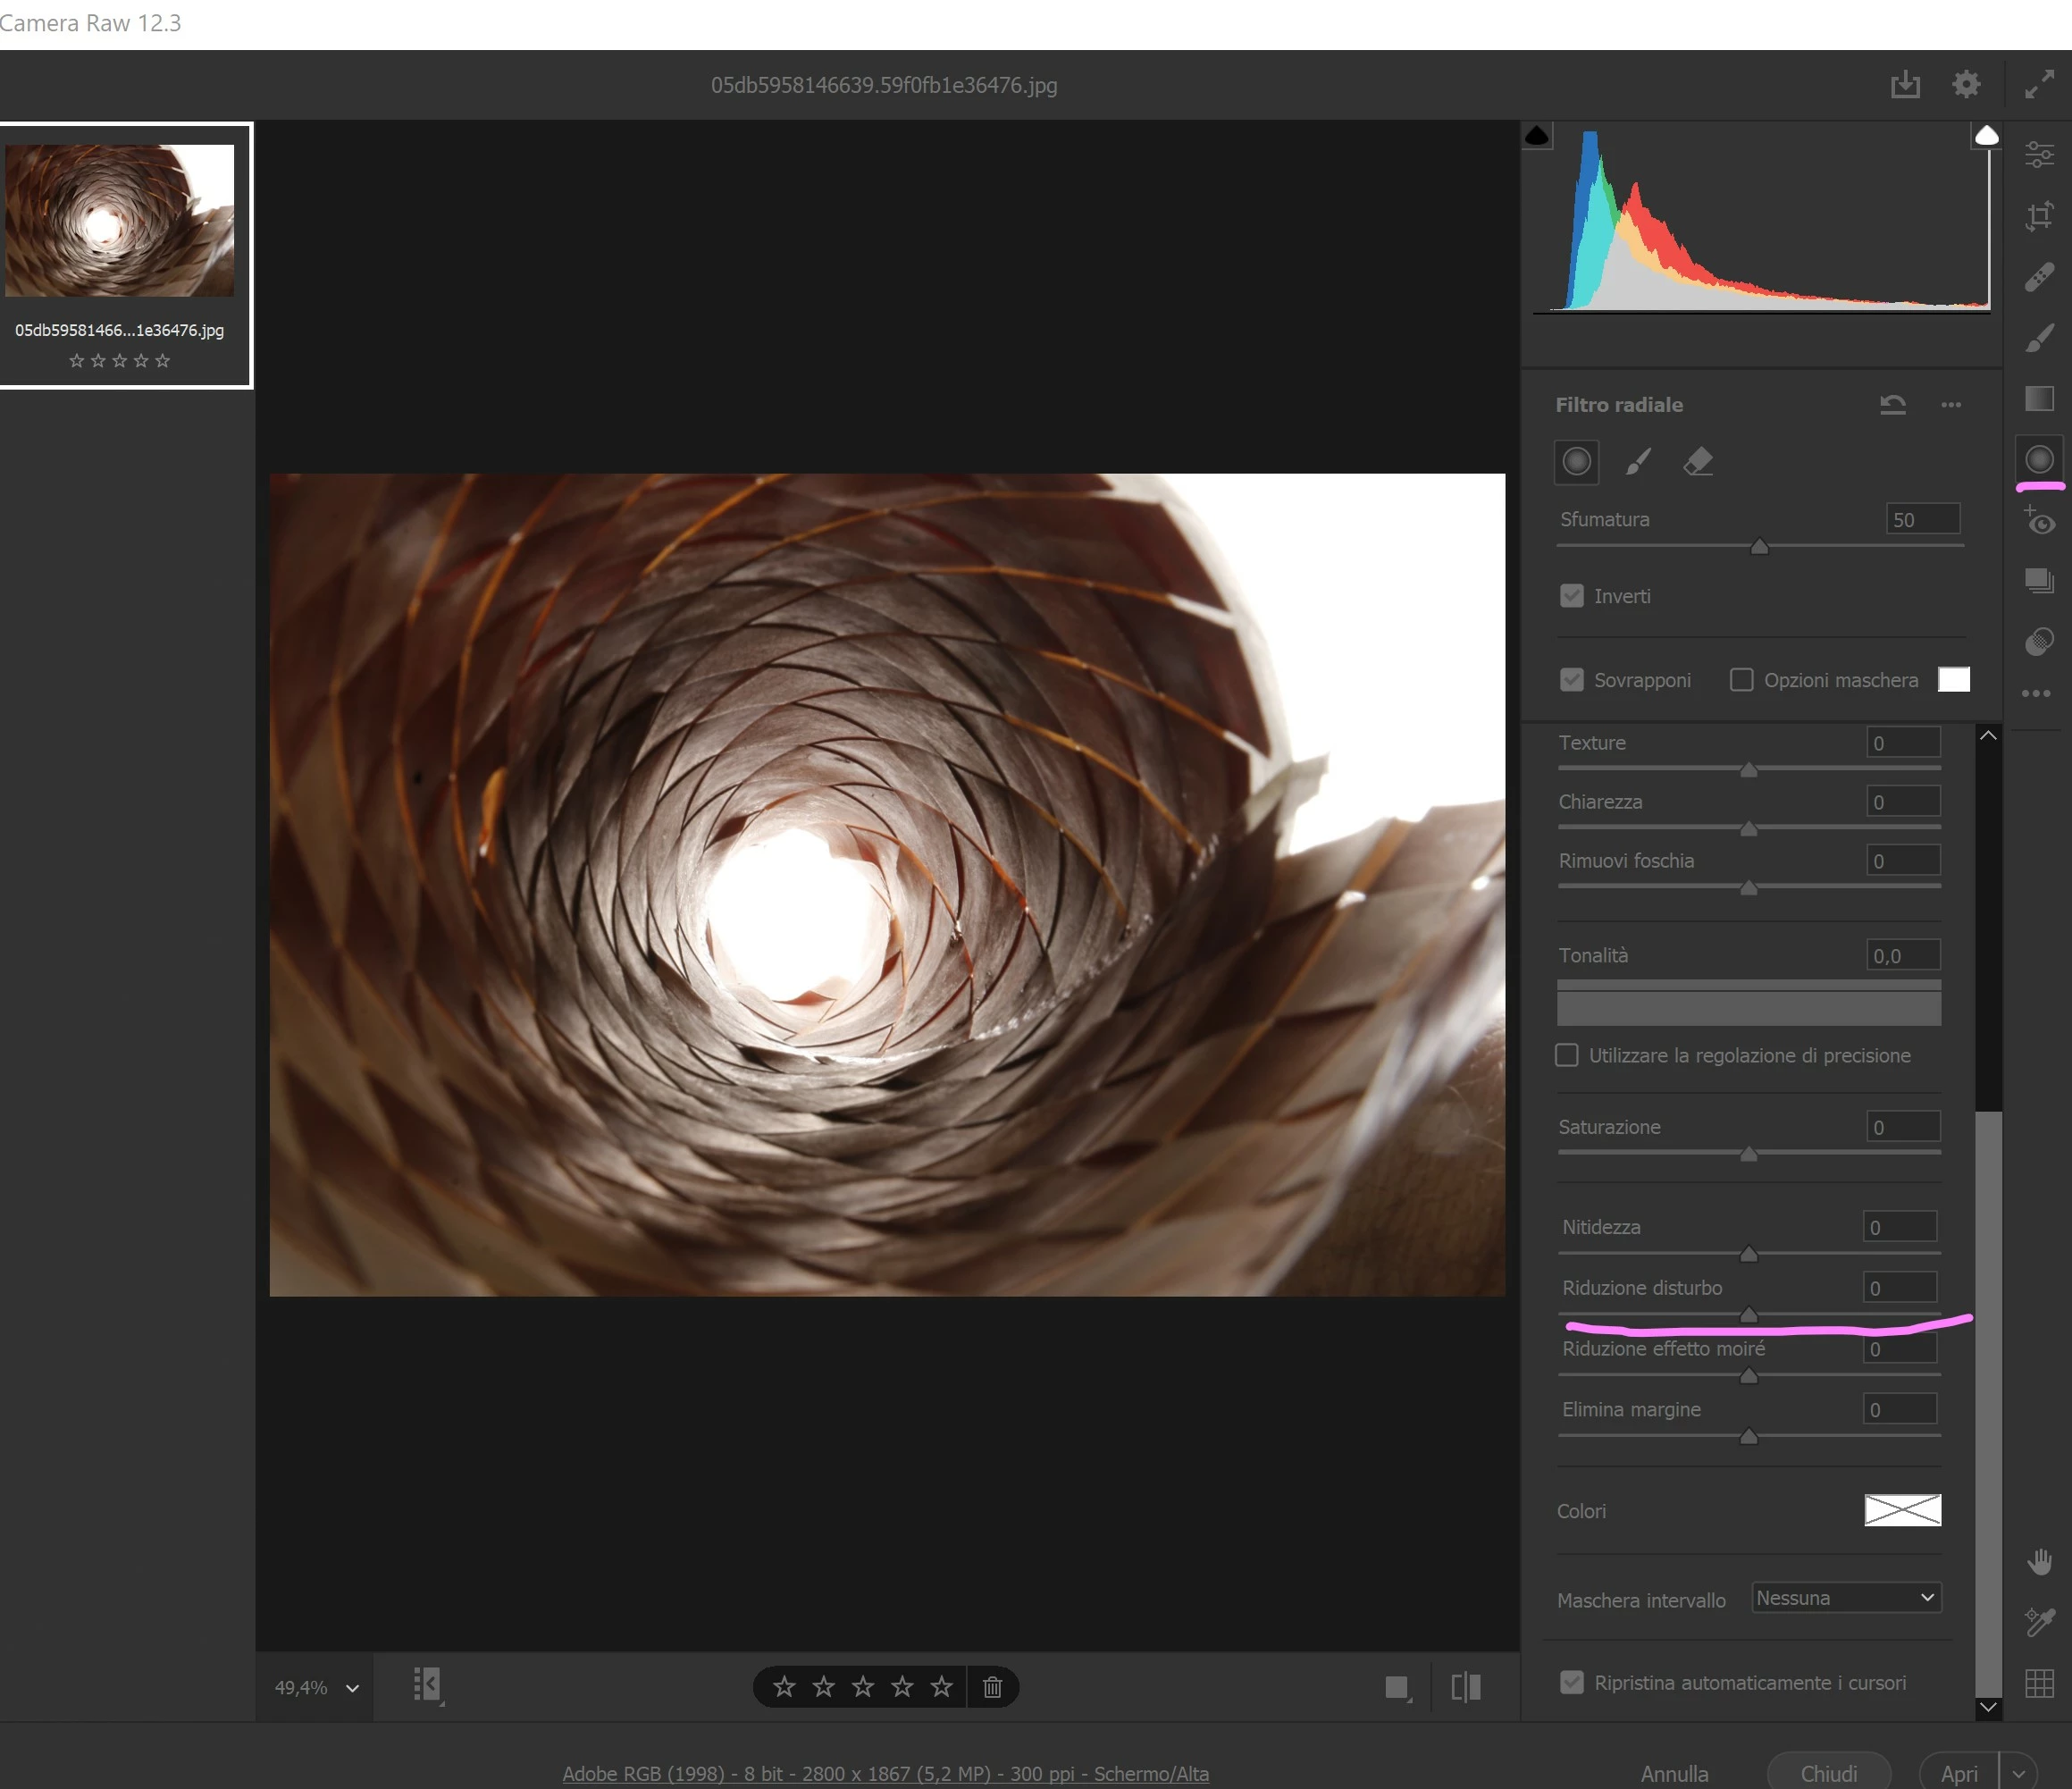Toggle the grid overlay icon
The width and height of the screenshot is (2072, 1789).
point(2039,1683)
